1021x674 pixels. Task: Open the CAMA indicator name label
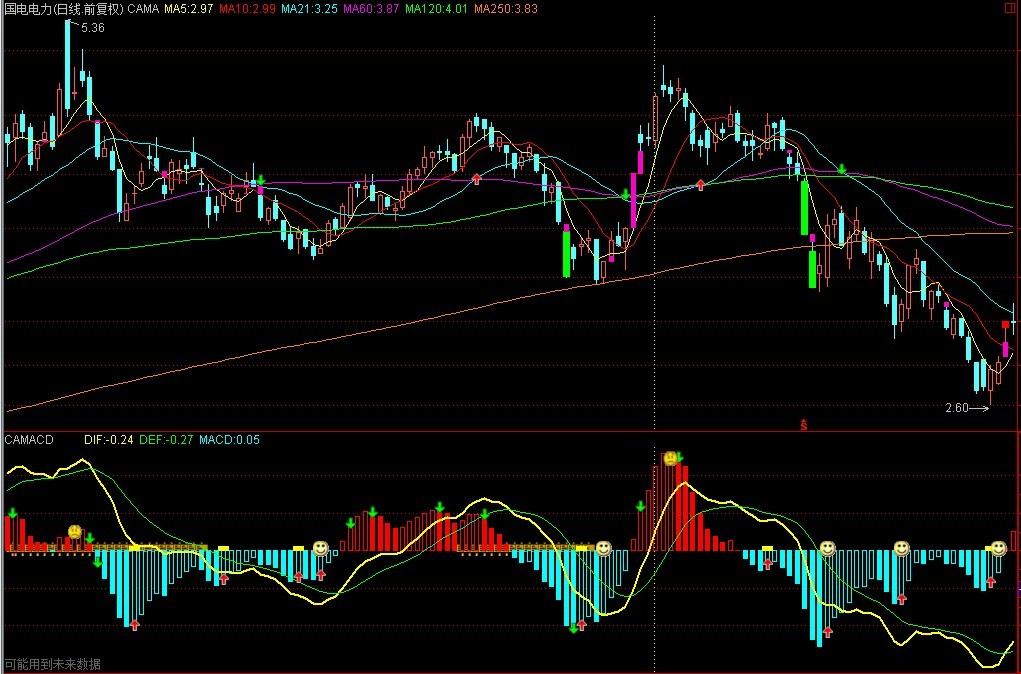pos(144,9)
